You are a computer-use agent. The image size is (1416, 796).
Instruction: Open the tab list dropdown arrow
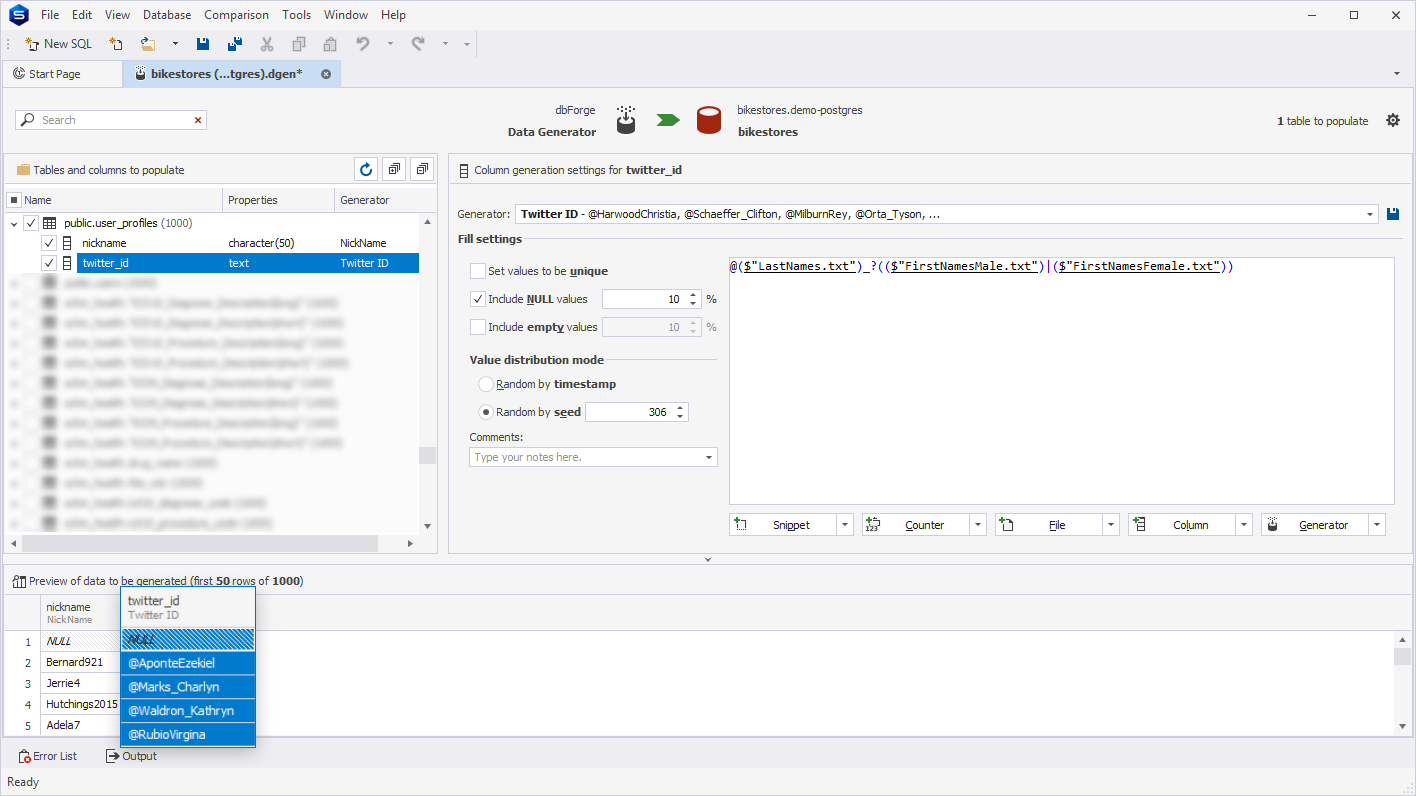pos(1396,74)
